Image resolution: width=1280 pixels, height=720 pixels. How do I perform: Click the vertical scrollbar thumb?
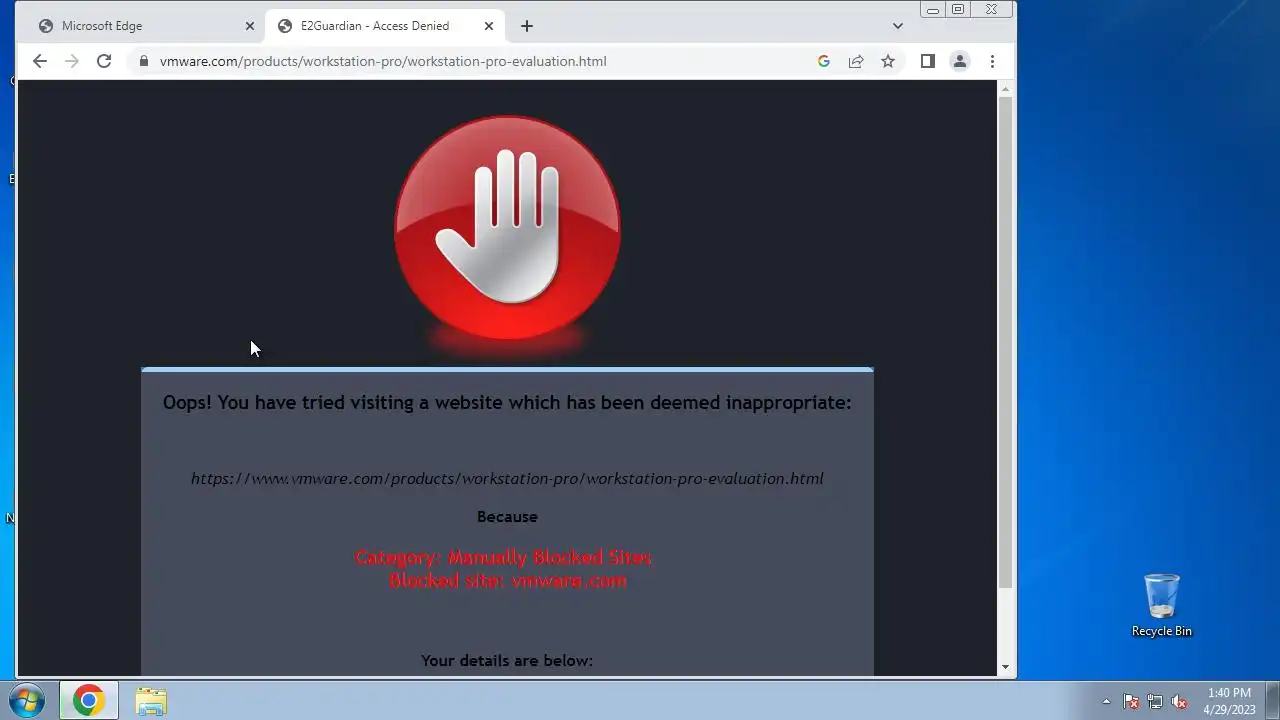coord(1006,342)
